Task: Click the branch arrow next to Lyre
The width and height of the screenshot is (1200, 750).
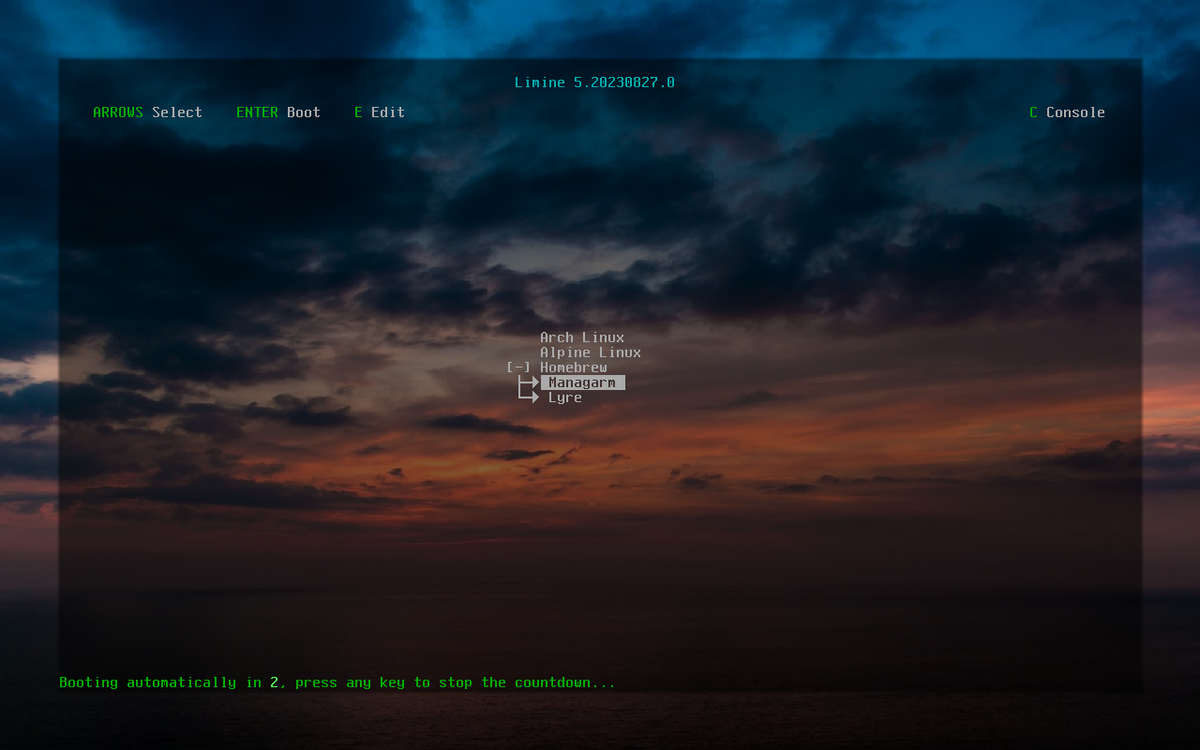Action: pos(528,397)
